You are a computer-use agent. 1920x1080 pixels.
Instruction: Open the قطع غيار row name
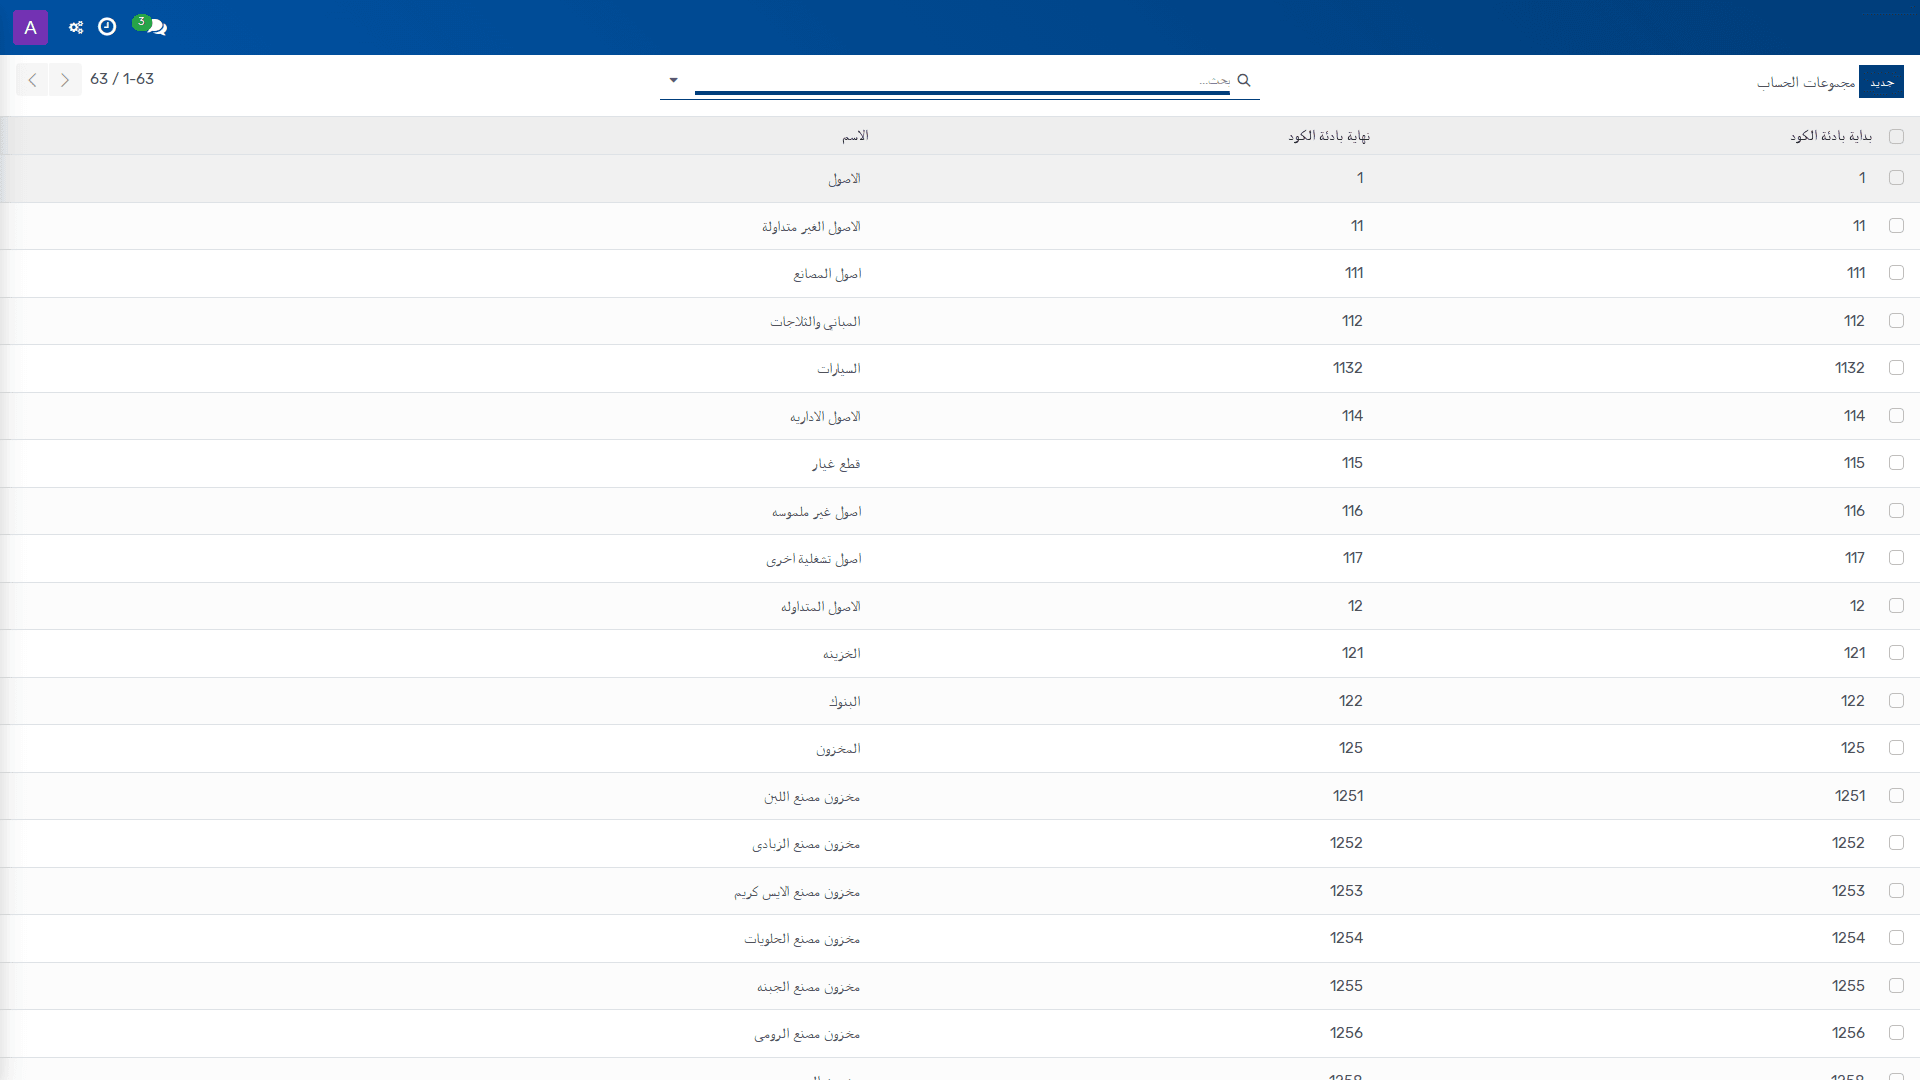tap(836, 464)
